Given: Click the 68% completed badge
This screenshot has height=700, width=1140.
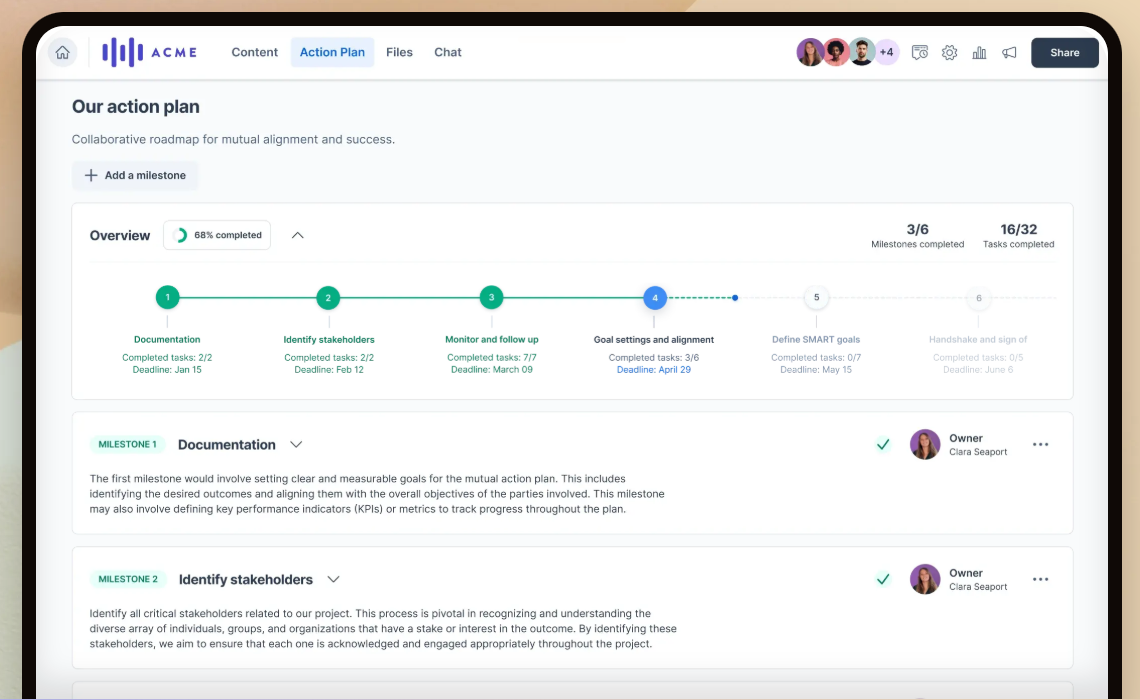Looking at the screenshot, I should point(217,235).
